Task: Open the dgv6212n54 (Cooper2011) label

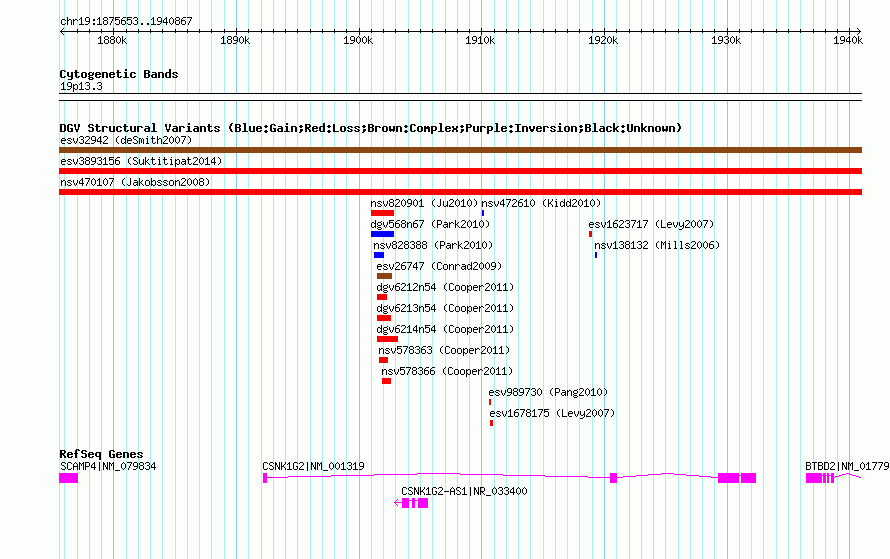Action: pyautogui.click(x=445, y=287)
